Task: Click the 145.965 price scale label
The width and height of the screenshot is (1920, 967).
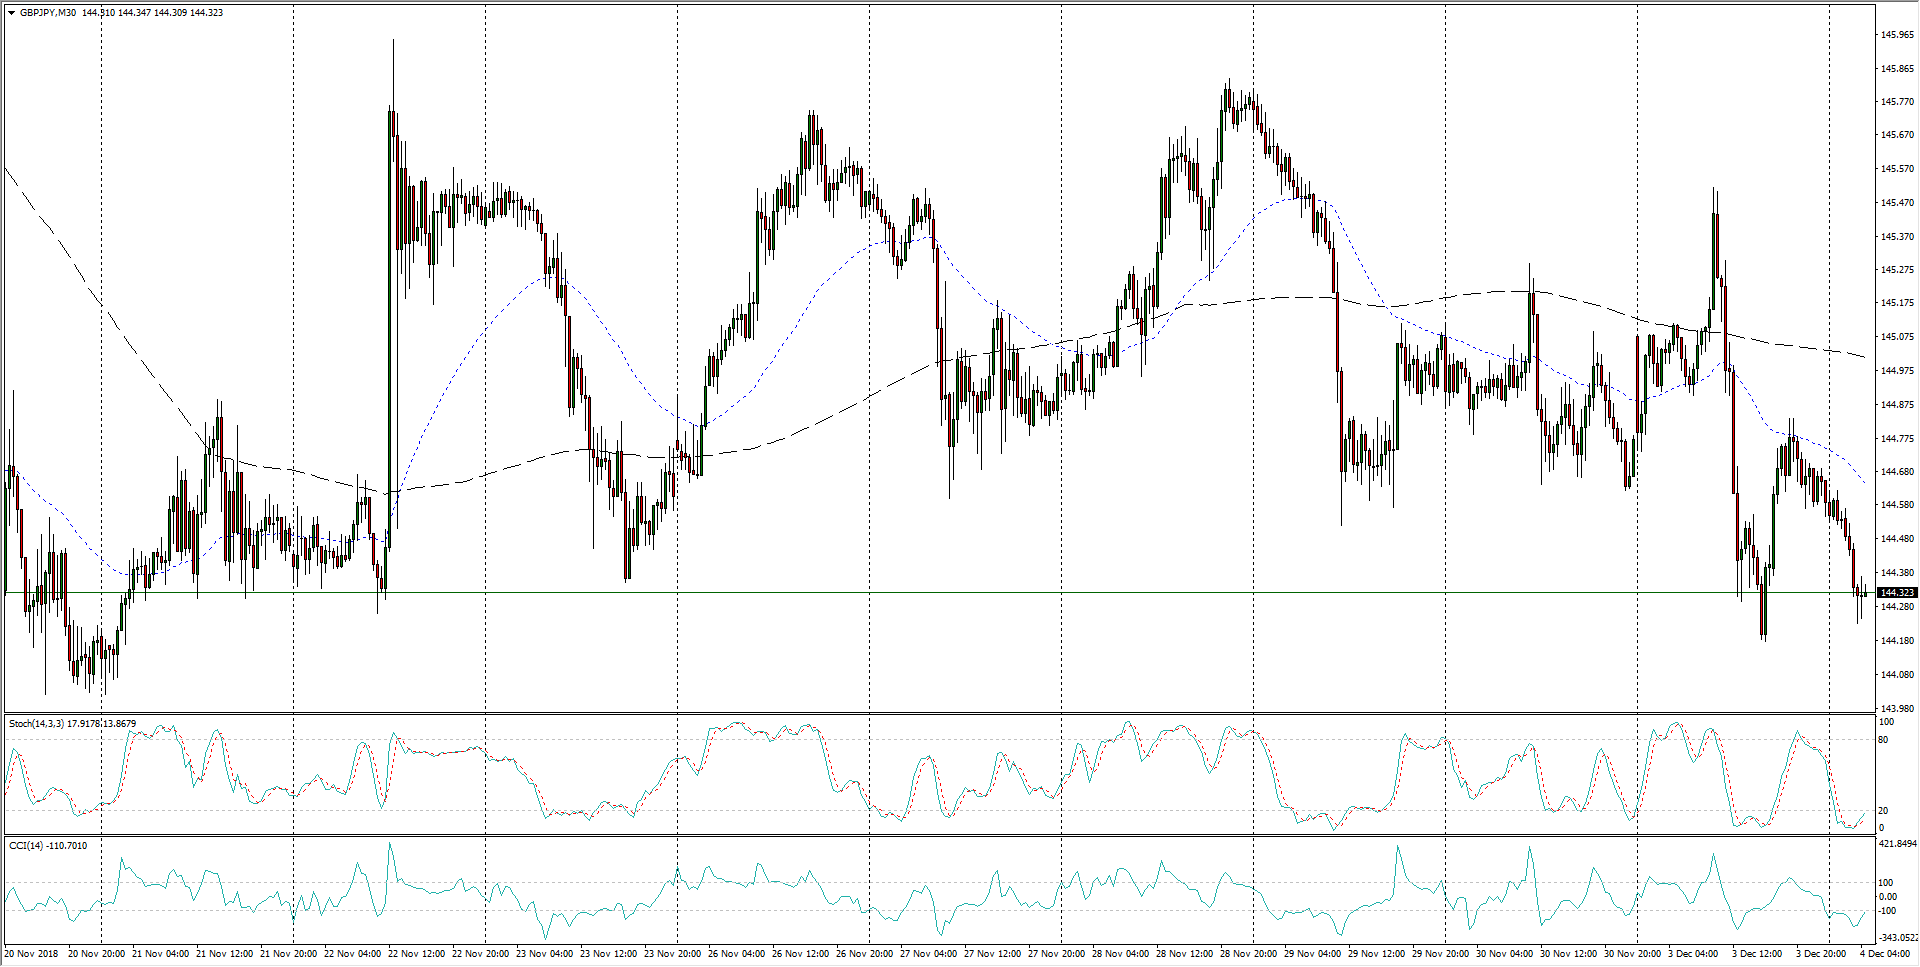Action: coord(1896,35)
